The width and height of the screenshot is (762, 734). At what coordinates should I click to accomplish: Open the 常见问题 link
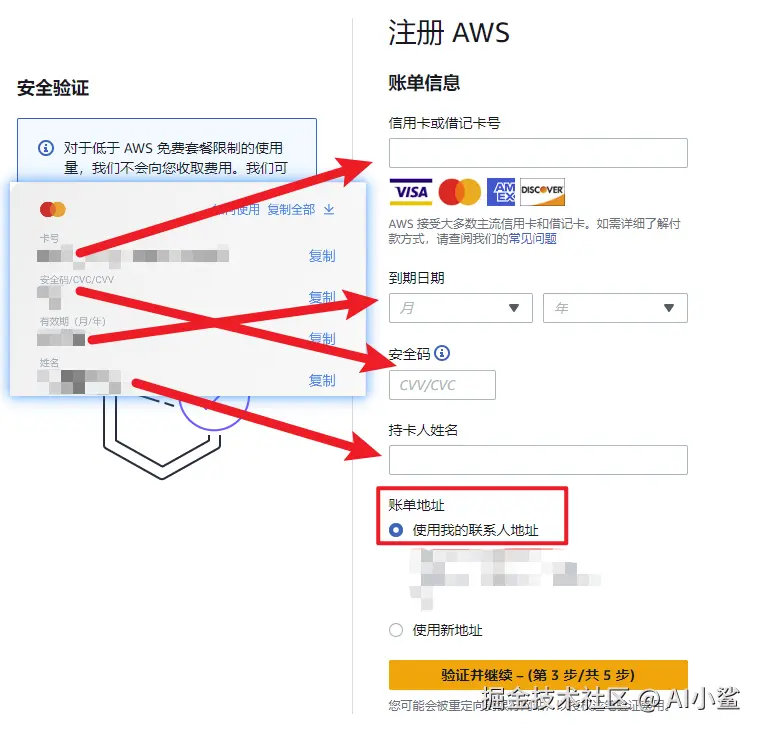coord(532,239)
